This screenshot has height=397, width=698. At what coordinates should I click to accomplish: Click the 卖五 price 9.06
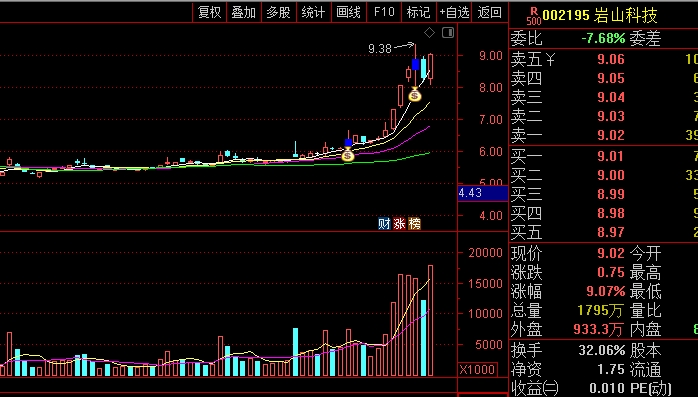611,59
